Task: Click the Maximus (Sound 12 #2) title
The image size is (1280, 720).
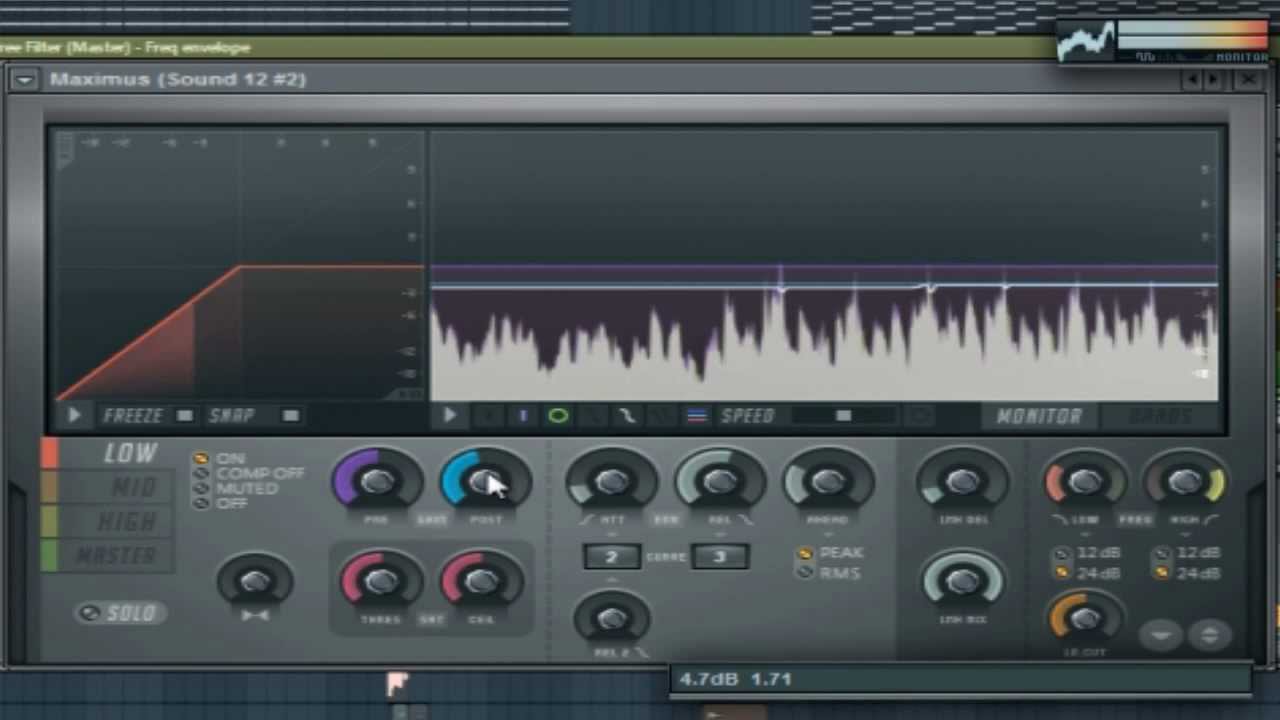Action: point(178,79)
